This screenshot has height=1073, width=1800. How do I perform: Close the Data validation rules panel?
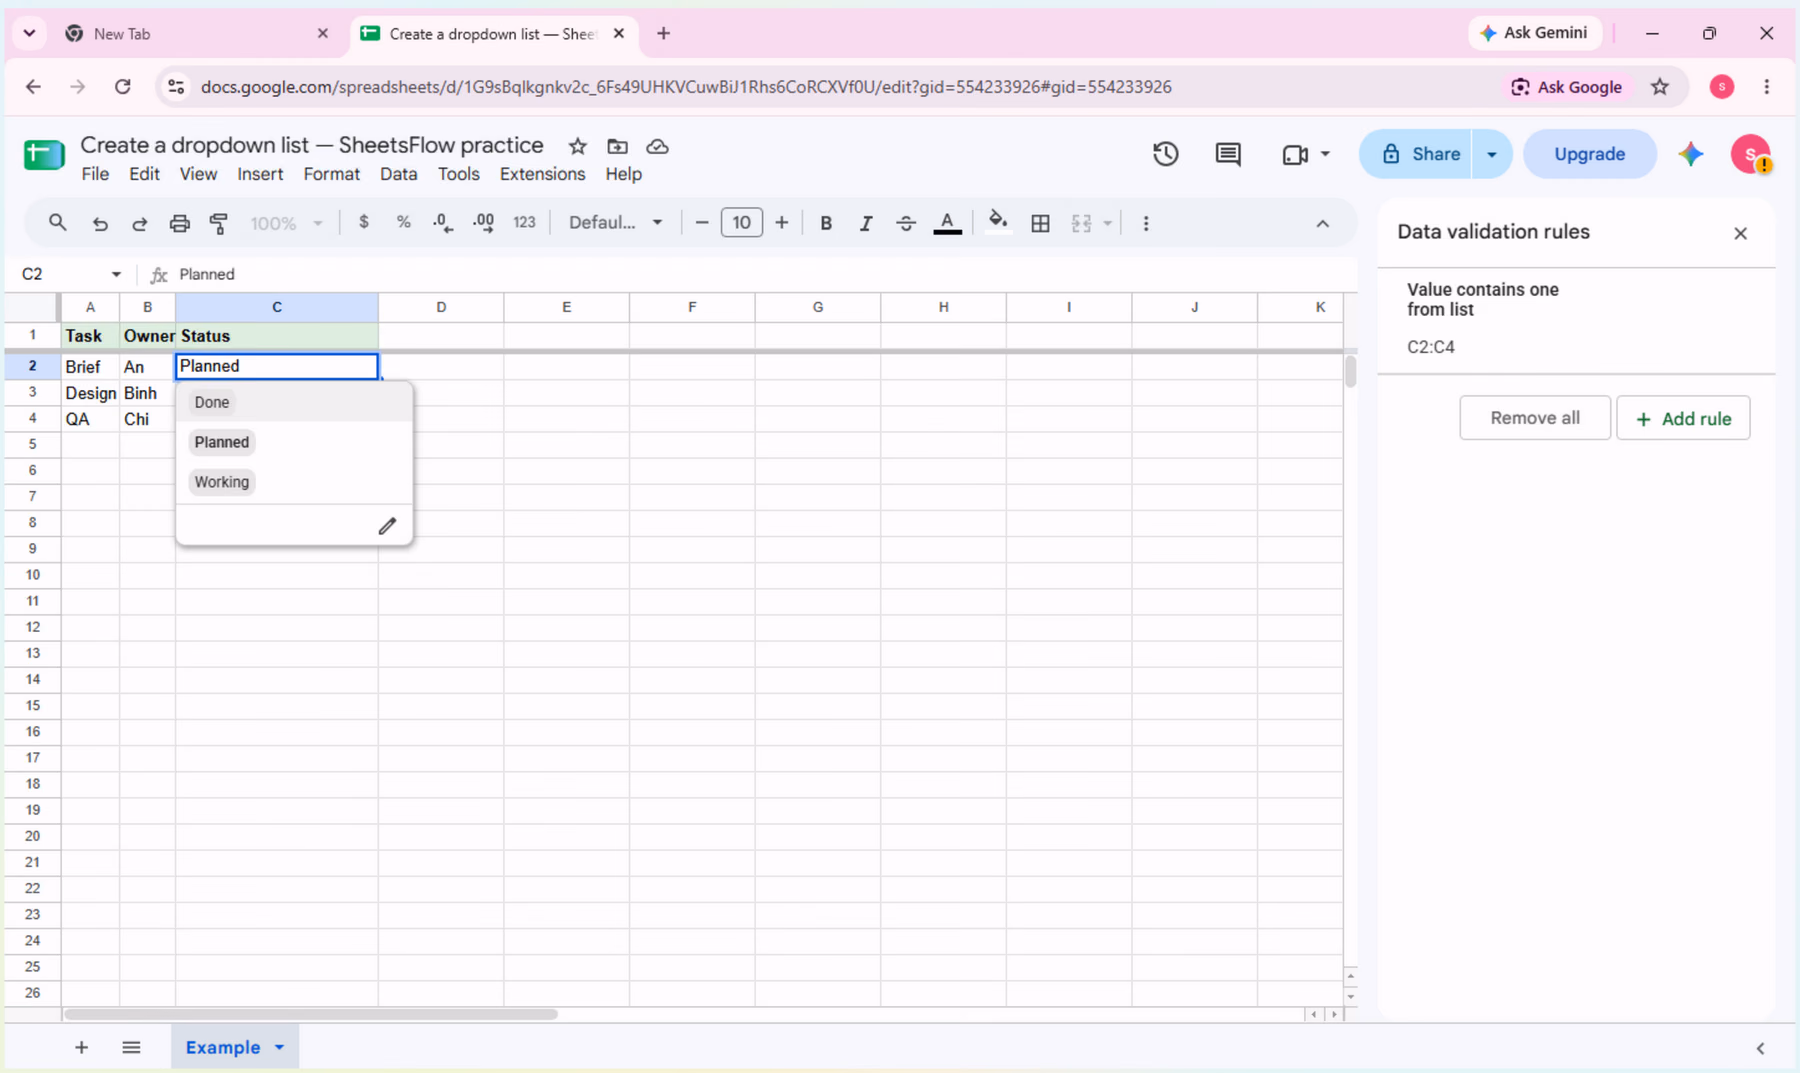pos(1740,233)
